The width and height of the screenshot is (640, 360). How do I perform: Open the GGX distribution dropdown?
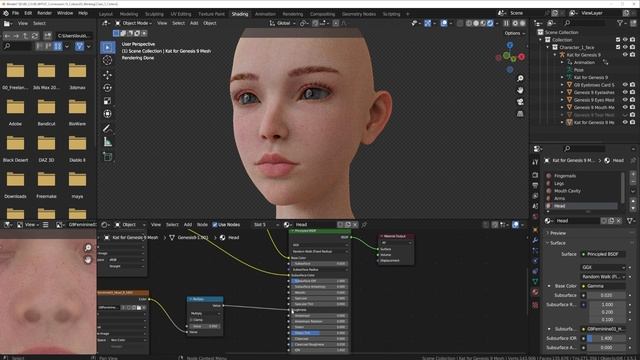tap(603, 267)
